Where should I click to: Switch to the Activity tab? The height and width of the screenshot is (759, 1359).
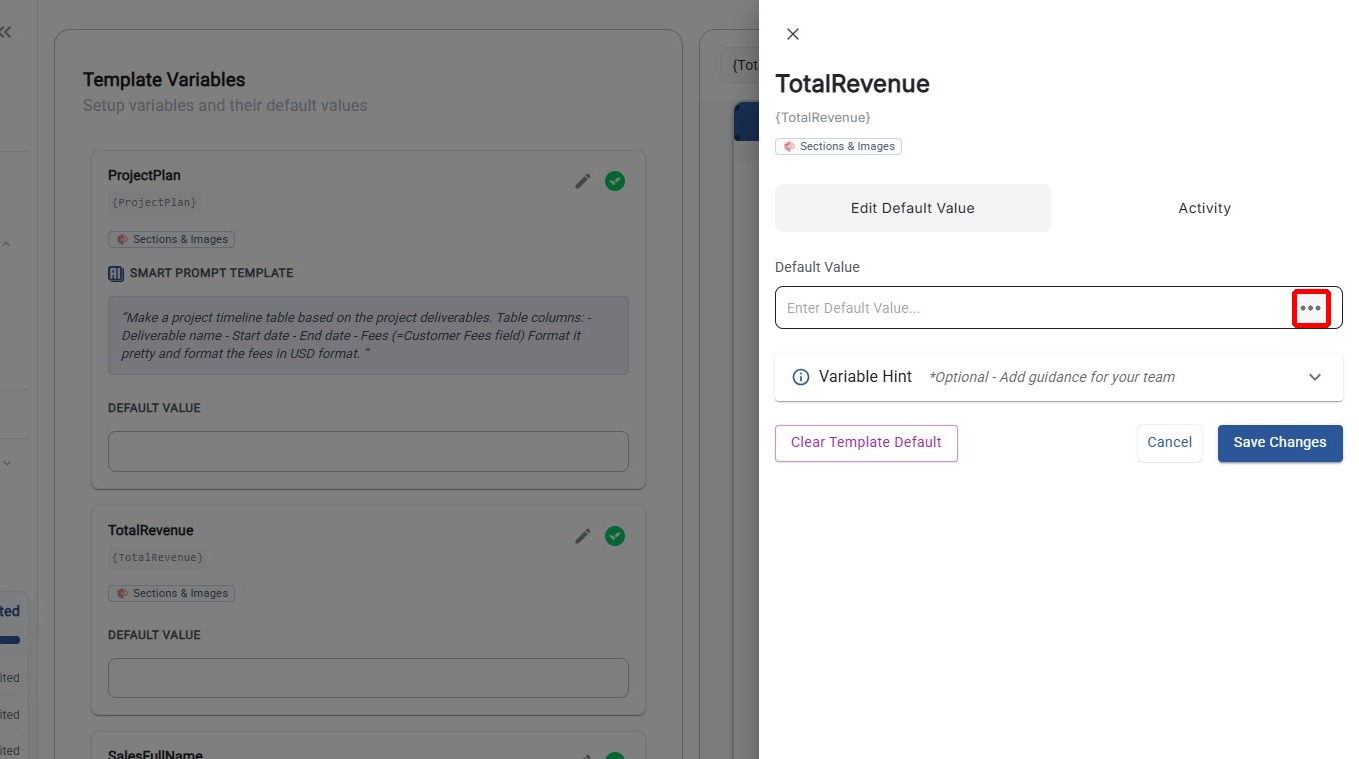1204,208
